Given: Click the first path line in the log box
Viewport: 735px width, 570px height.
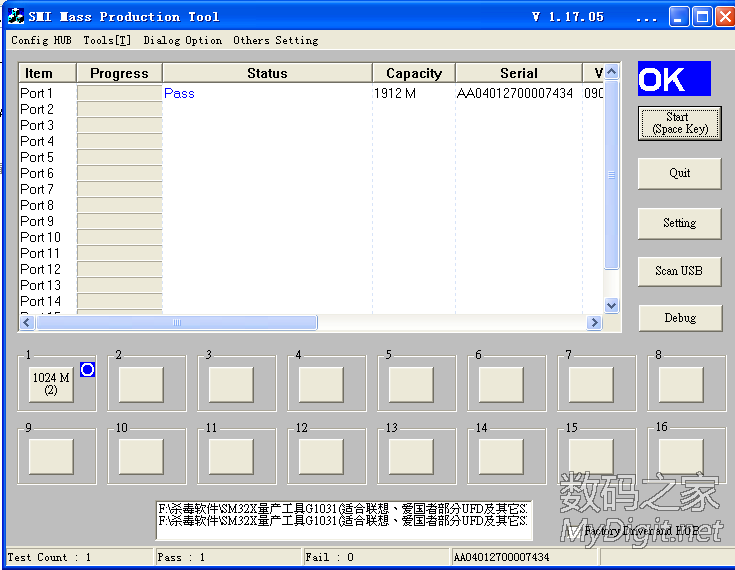Looking at the screenshot, I should [343, 509].
